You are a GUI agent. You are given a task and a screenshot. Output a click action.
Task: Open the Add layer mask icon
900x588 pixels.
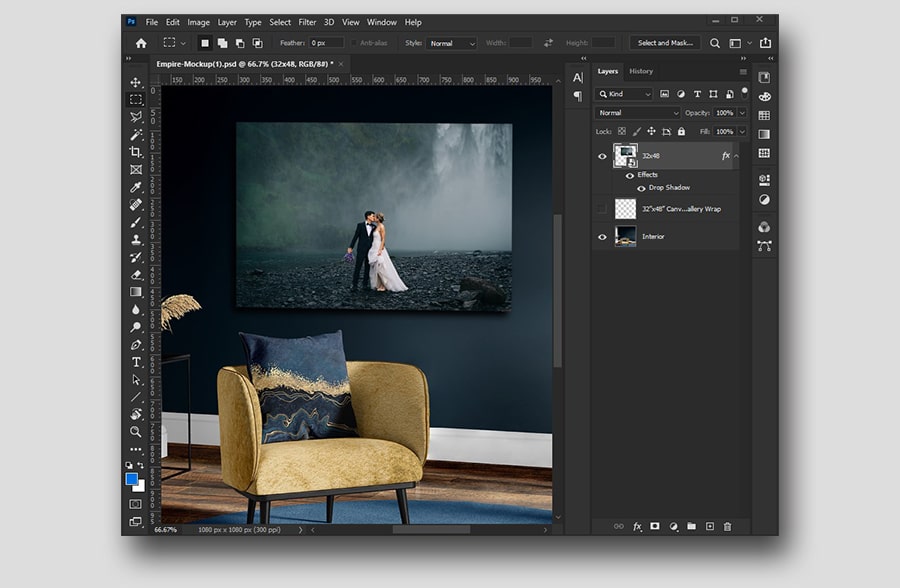pos(655,527)
